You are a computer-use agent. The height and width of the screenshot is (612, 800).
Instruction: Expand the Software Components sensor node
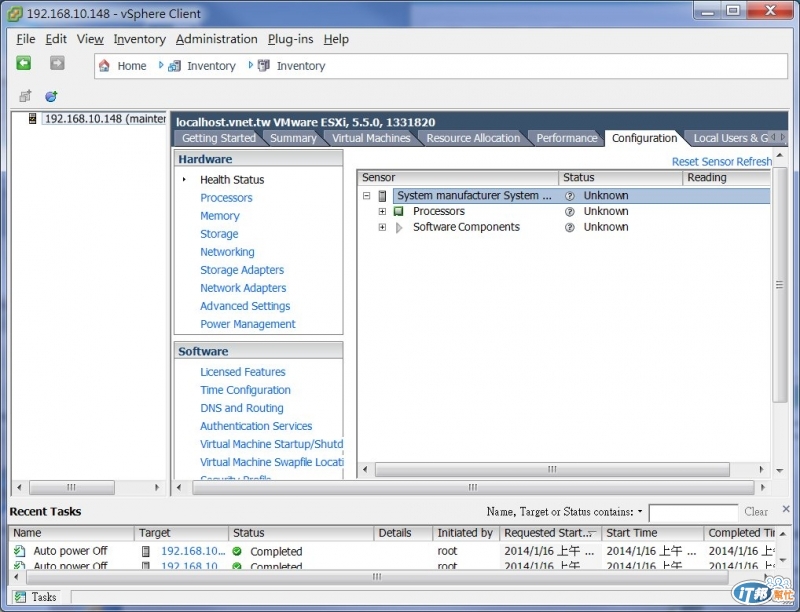382,227
